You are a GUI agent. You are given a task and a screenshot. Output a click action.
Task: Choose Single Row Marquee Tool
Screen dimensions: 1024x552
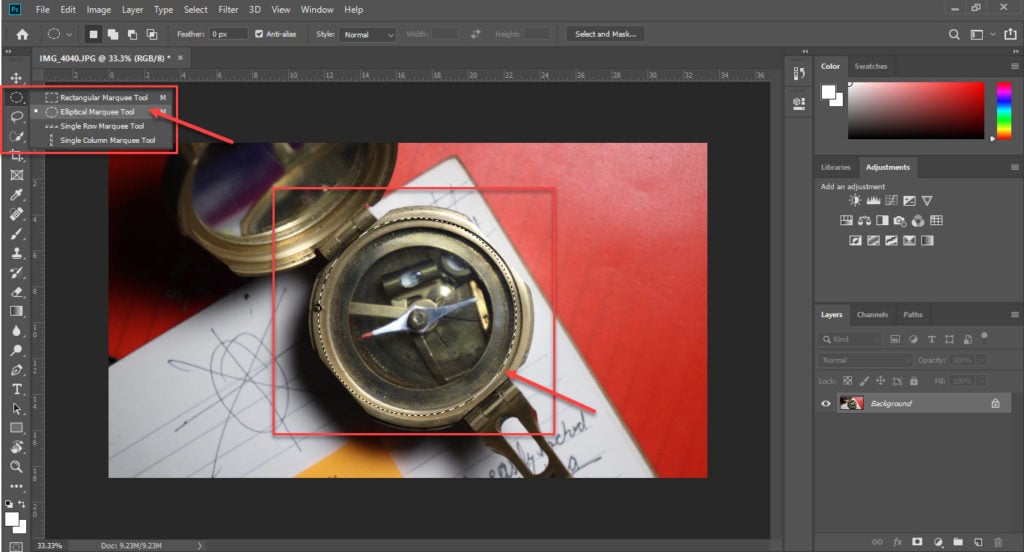coord(102,126)
